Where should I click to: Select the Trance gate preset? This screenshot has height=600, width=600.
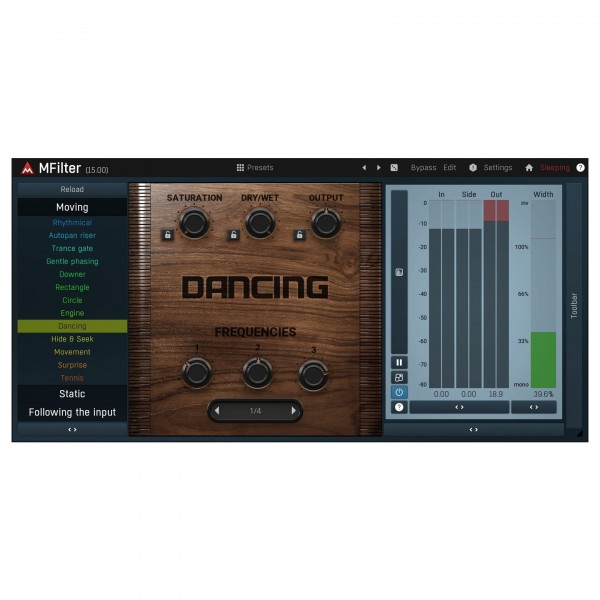(x=72, y=249)
